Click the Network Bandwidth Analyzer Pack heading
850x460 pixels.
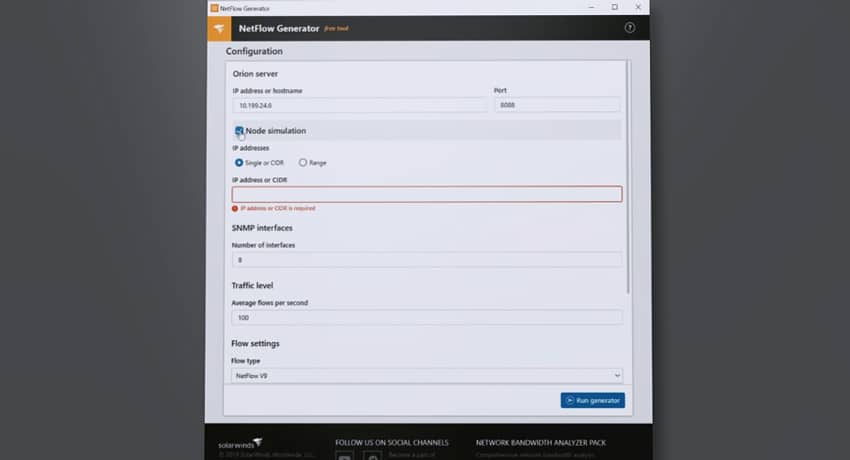[x=540, y=443]
